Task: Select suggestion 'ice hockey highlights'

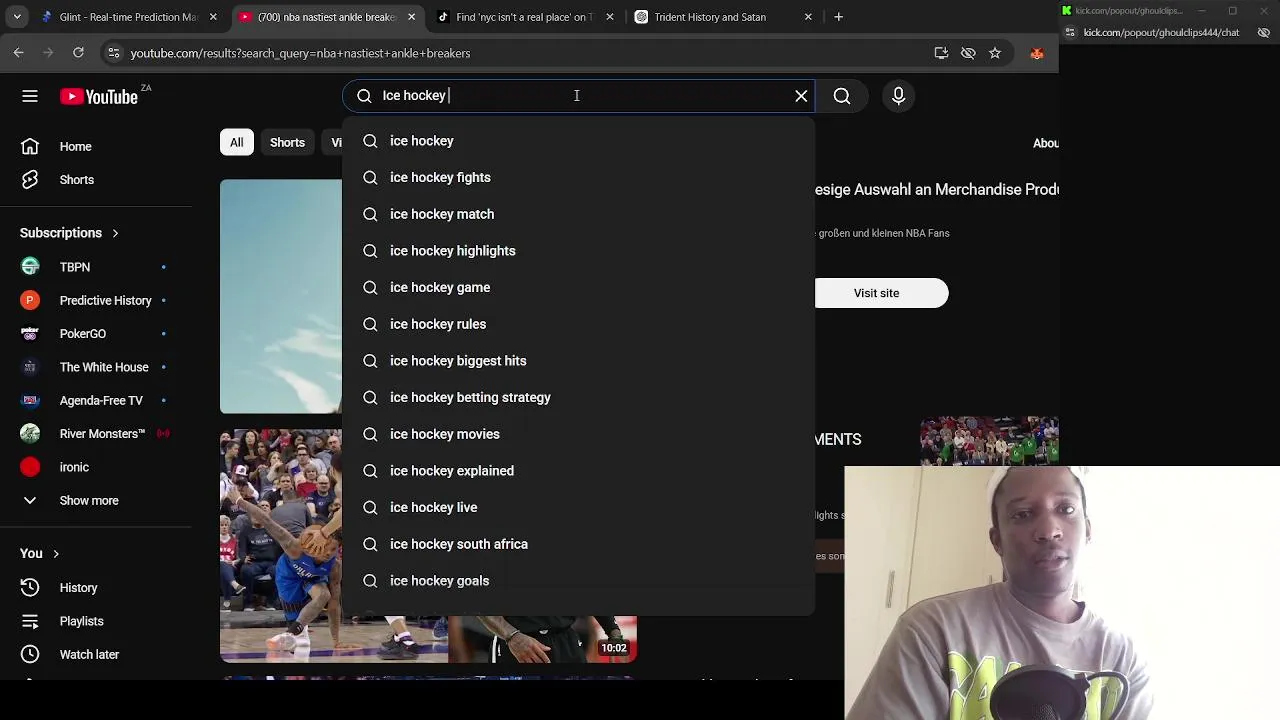Action: (578, 251)
